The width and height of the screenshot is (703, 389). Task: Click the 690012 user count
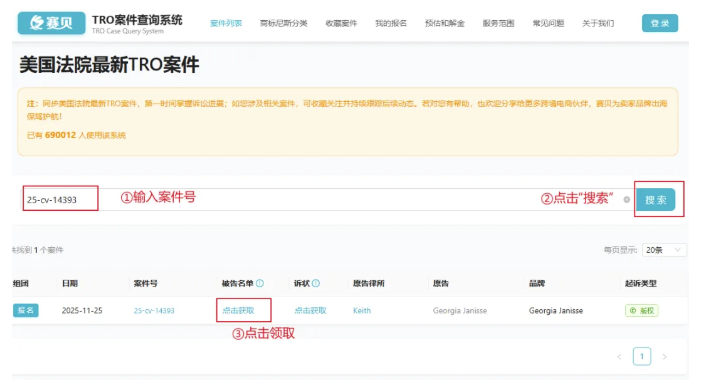[x=61, y=135]
